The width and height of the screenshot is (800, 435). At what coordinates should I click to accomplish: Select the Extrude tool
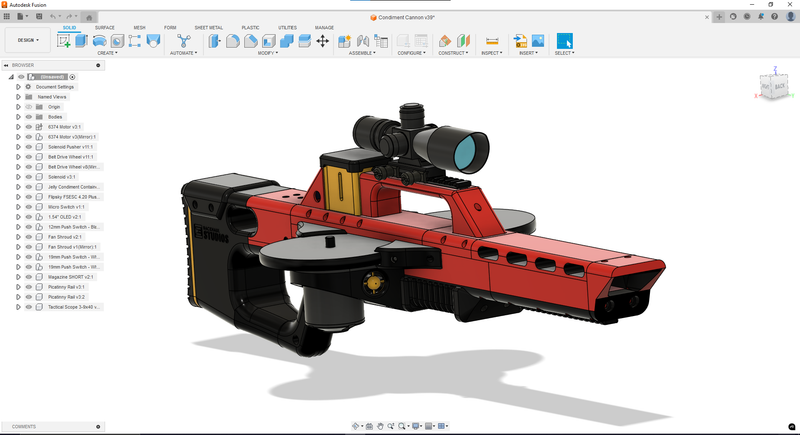click(x=81, y=41)
